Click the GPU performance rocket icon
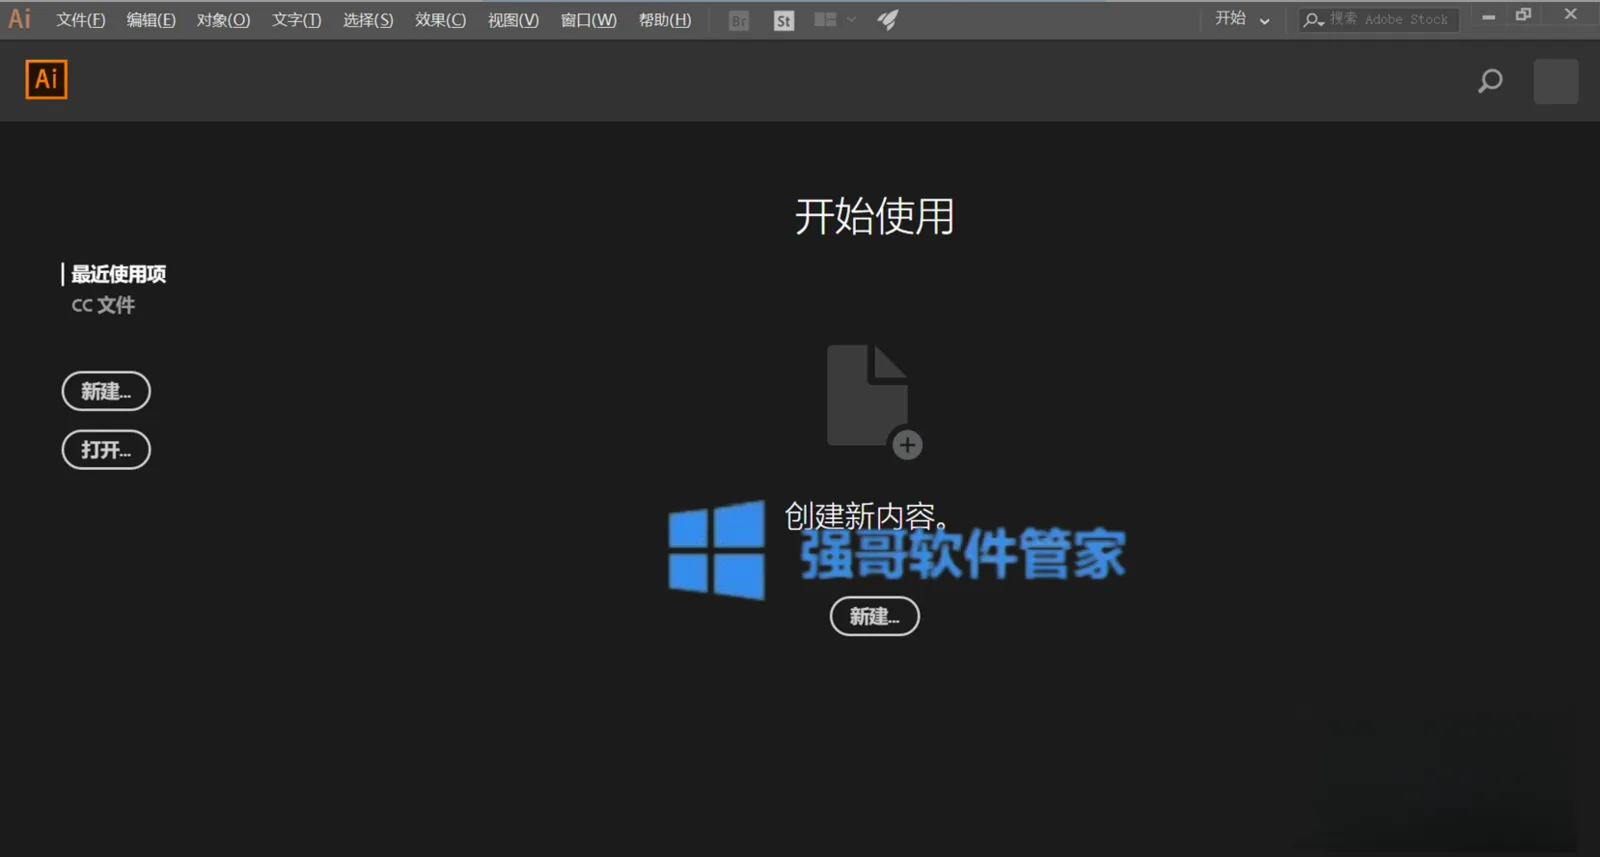This screenshot has height=857, width=1600. pyautogui.click(x=888, y=19)
